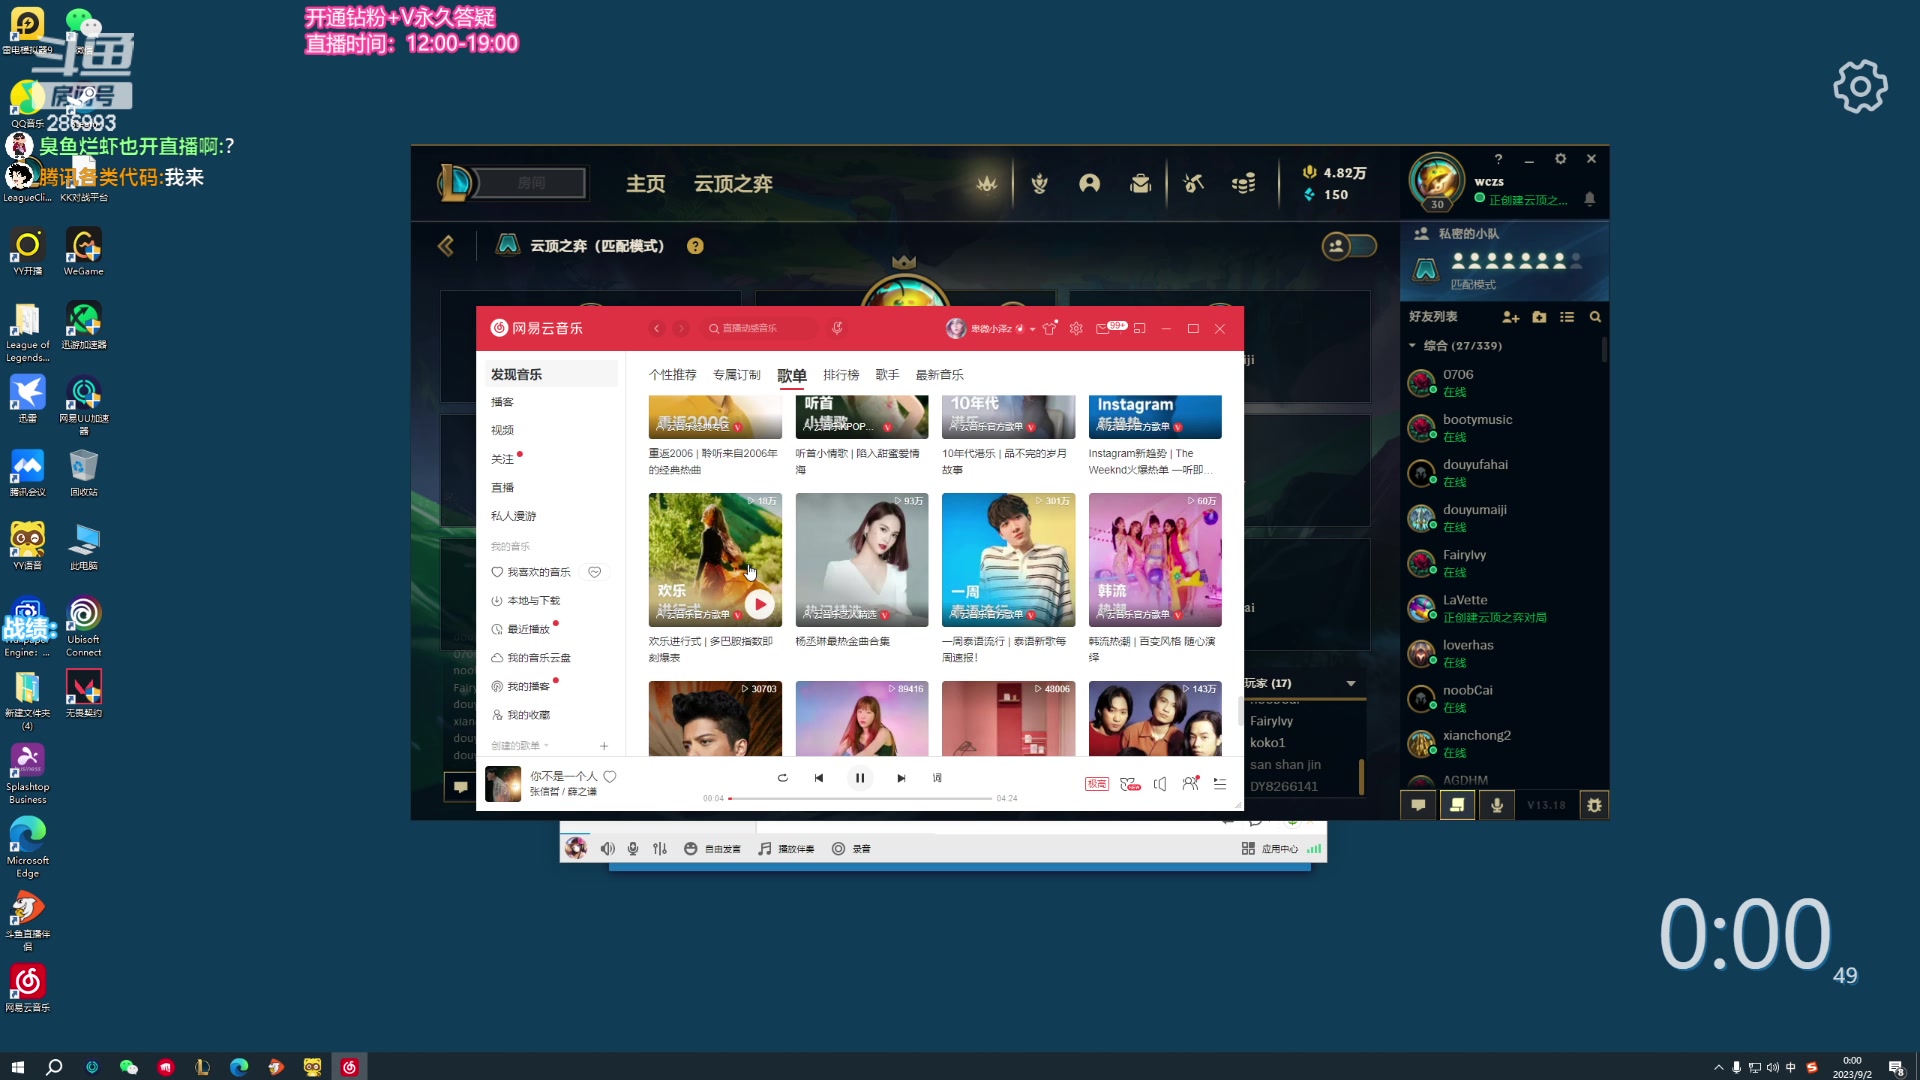
Task: Open friend list search icon
Action: click(x=1595, y=317)
